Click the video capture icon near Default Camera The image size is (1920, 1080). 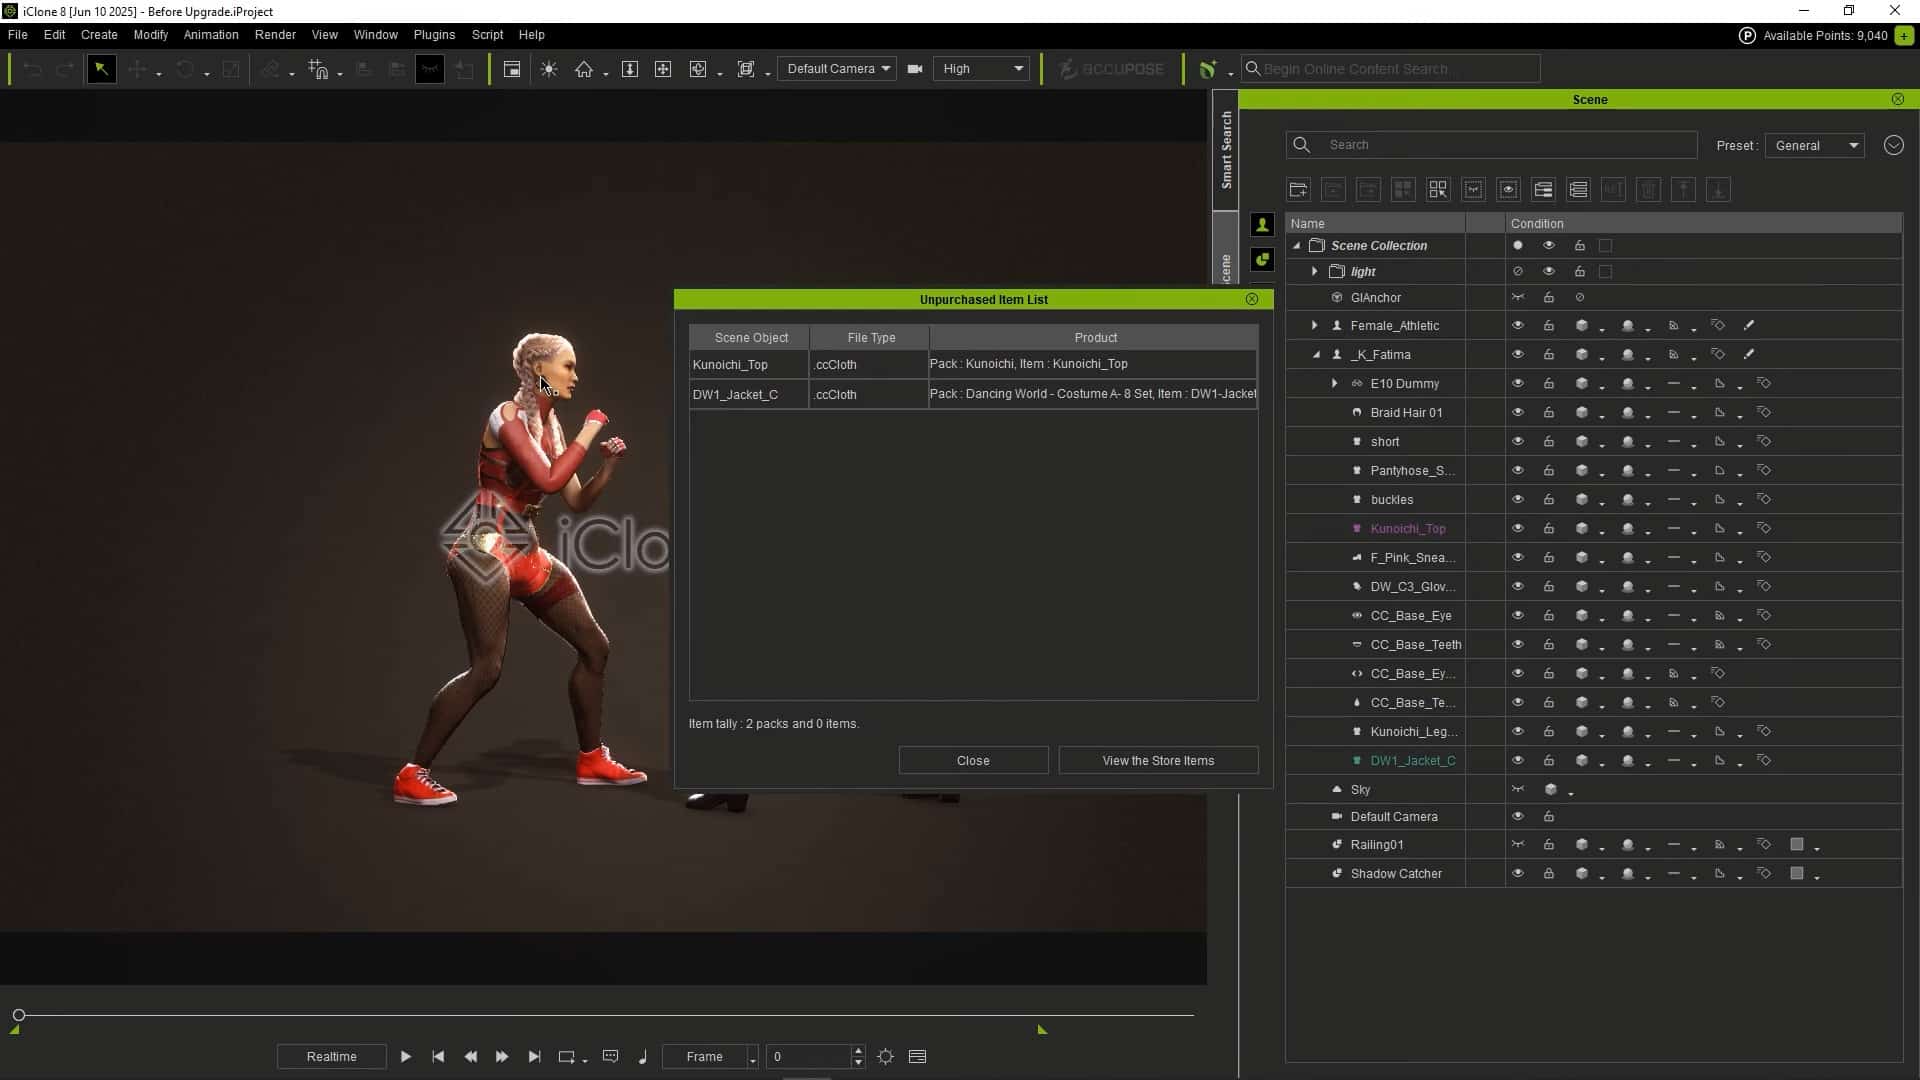click(x=915, y=69)
